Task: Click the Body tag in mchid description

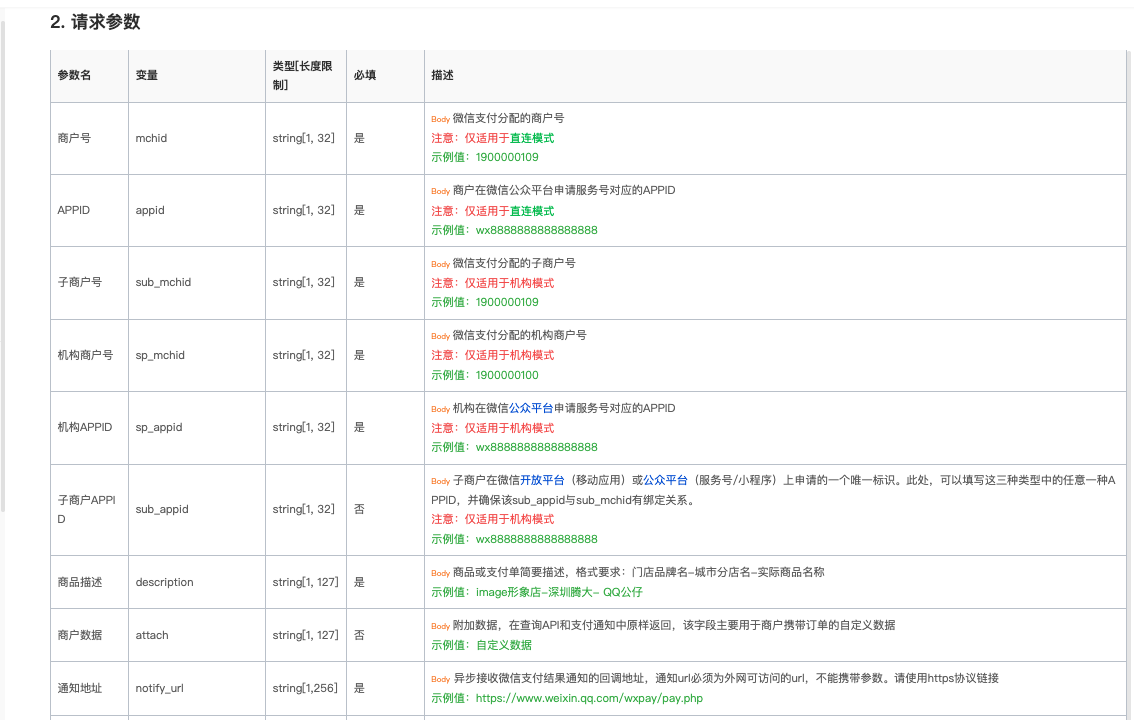Action: [x=440, y=119]
